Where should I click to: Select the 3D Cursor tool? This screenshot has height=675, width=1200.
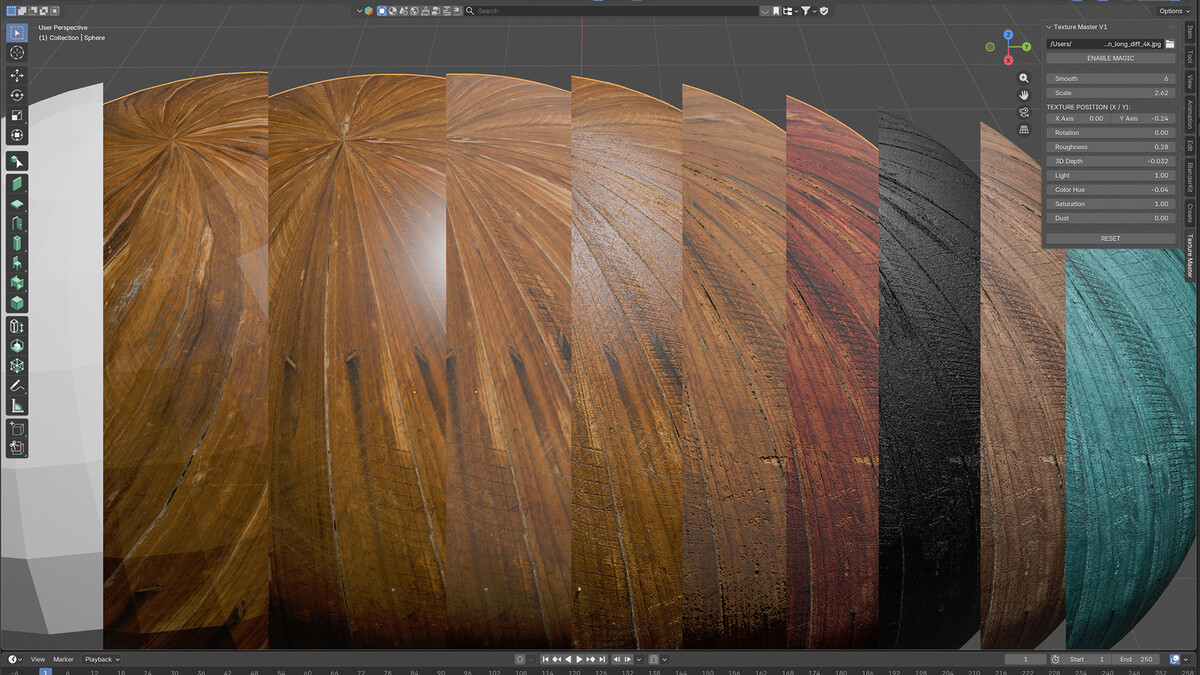pos(17,53)
